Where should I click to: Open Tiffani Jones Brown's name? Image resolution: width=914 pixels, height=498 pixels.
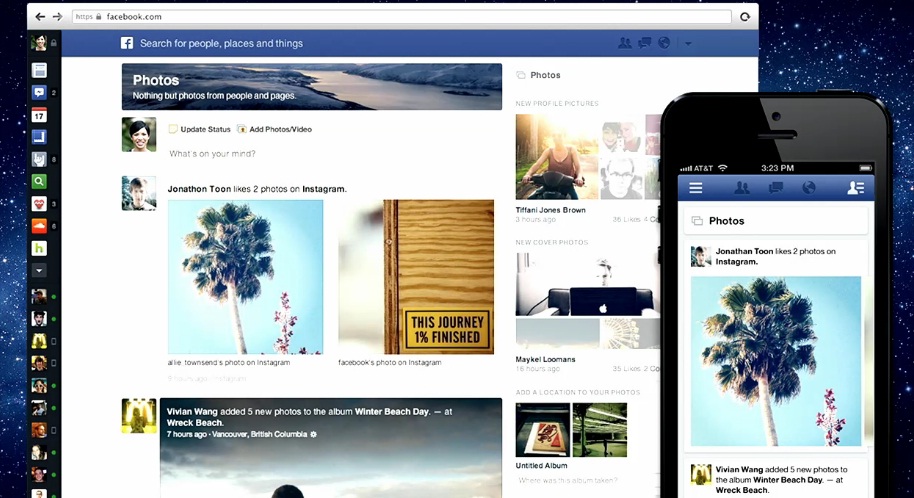pyautogui.click(x=550, y=211)
